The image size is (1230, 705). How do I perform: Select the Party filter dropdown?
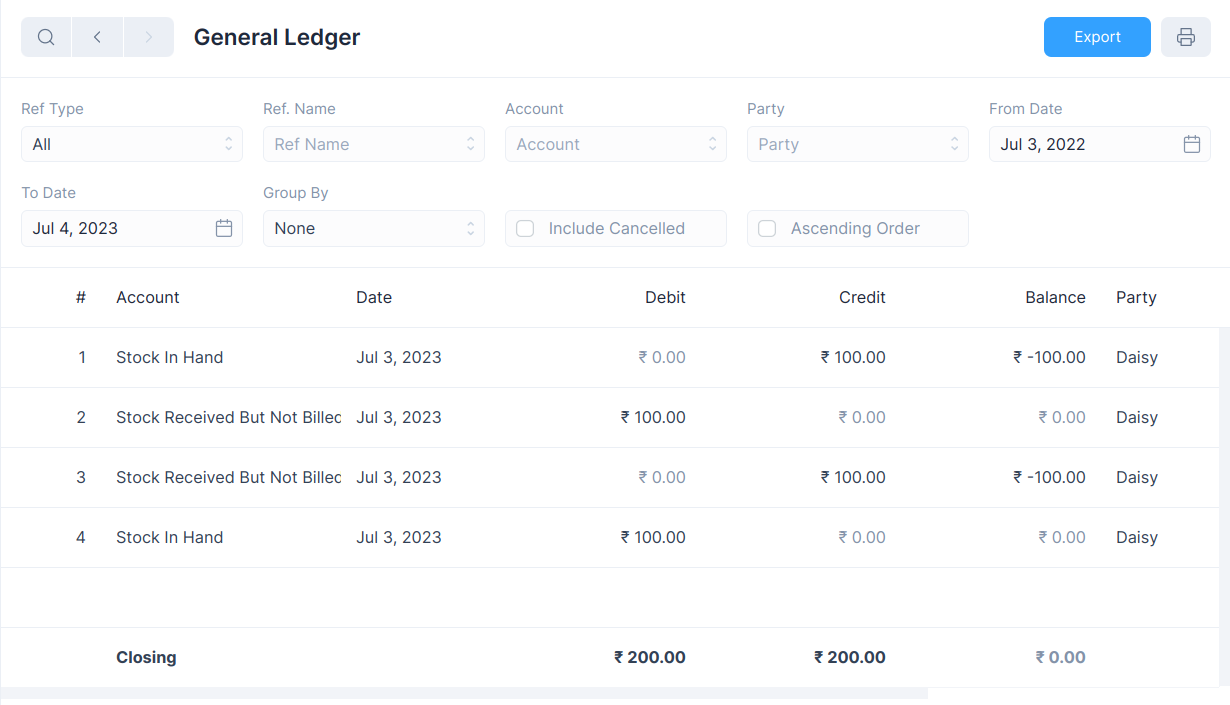(x=857, y=144)
